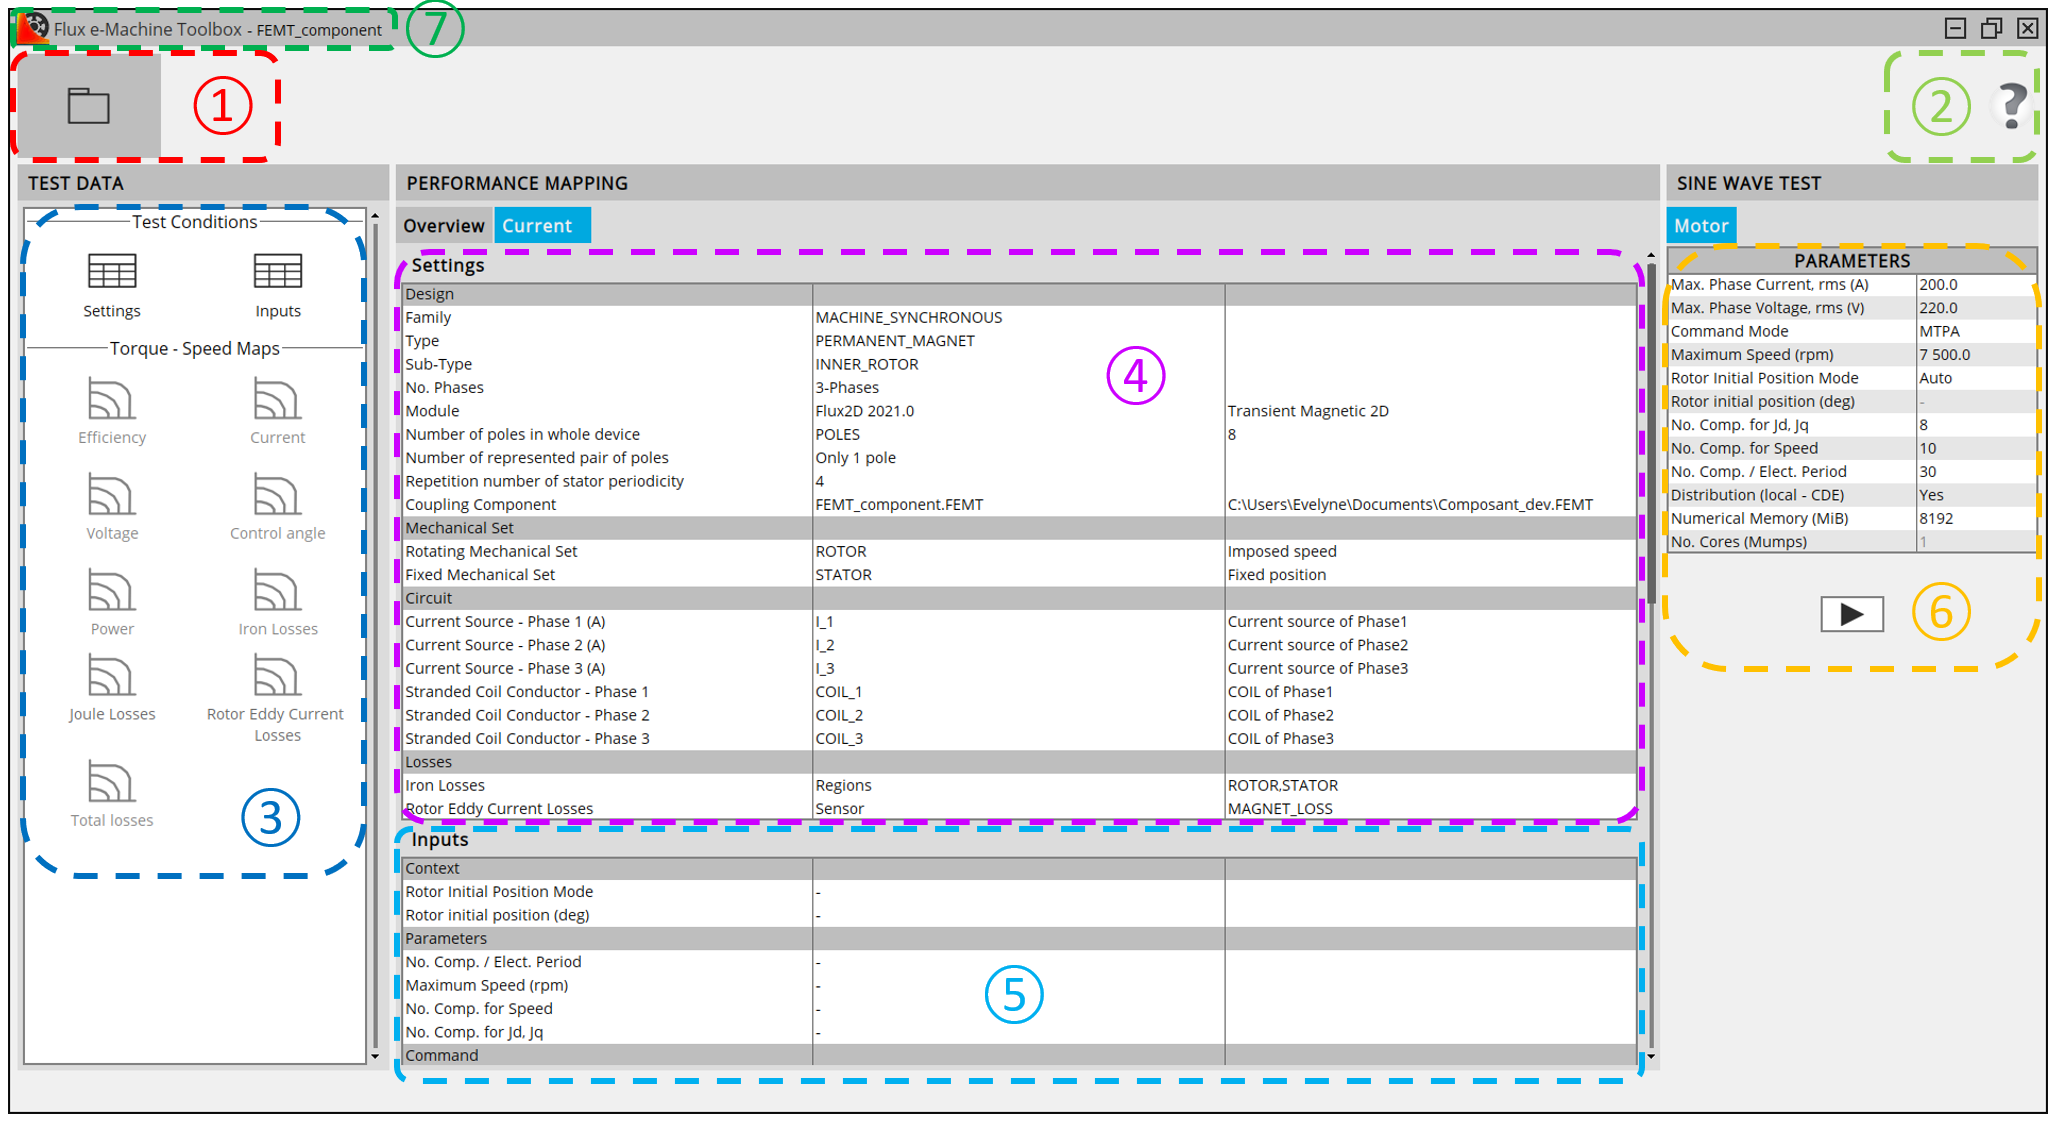The height and width of the screenshot is (1121, 2056).
Task: Switch to the Overview tab
Action: coord(443,226)
